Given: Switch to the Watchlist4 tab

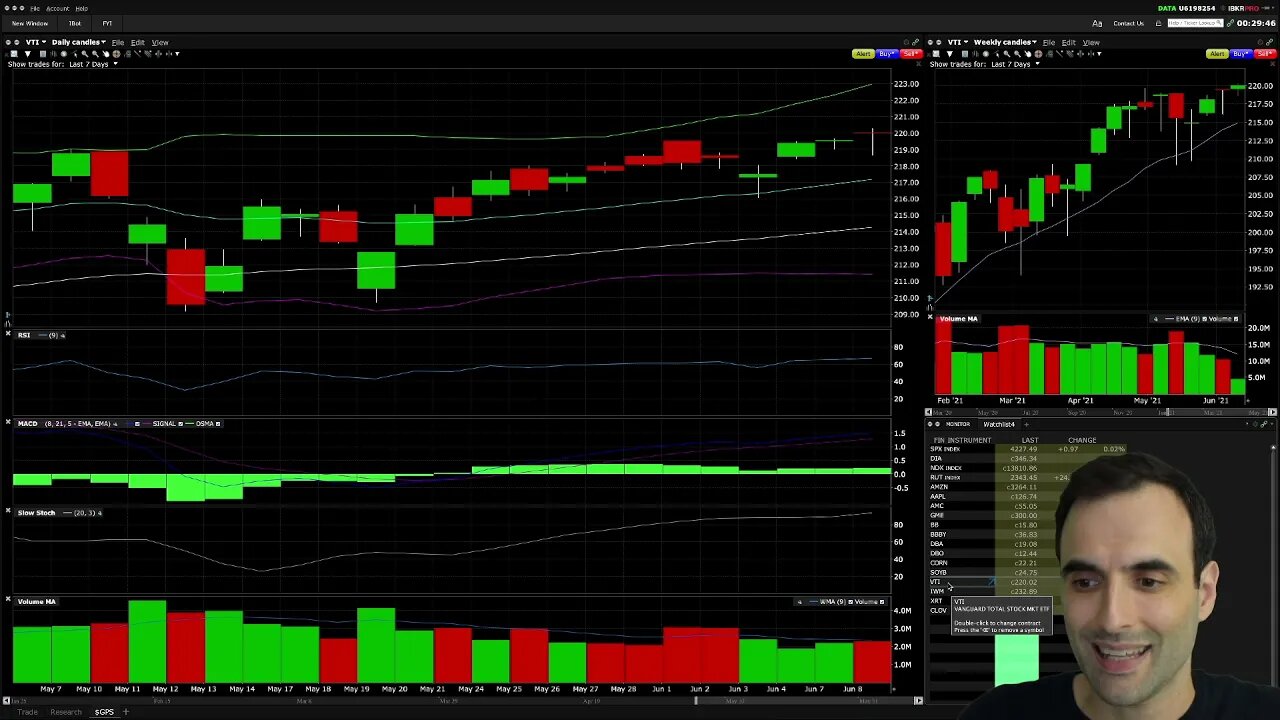Looking at the screenshot, I should pos(999,424).
